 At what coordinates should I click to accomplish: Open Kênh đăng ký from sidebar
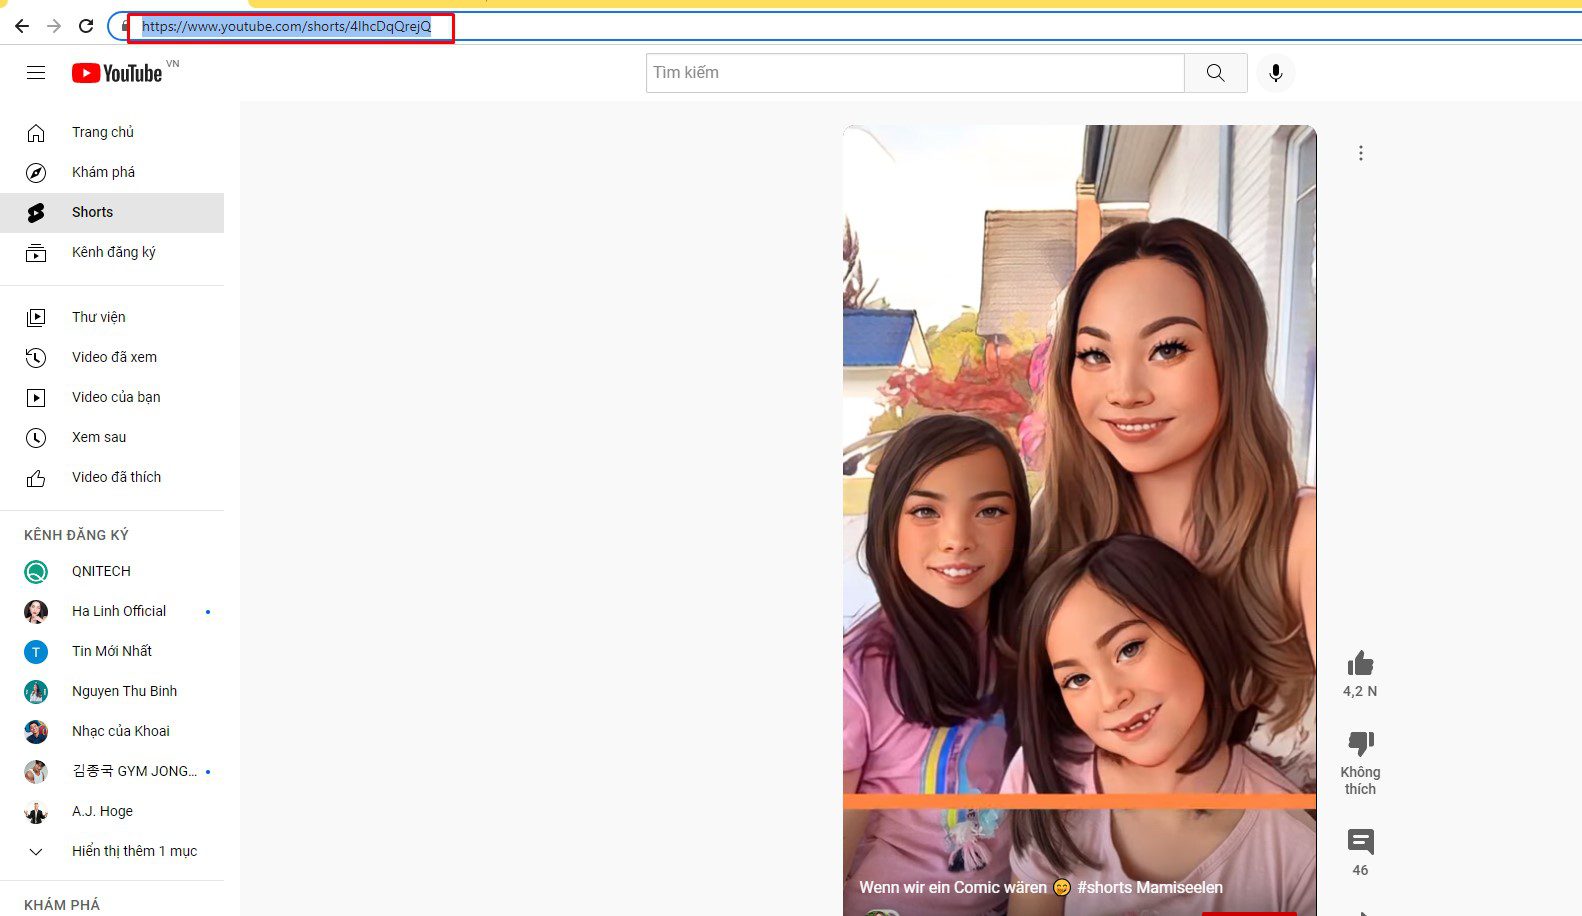(112, 253)
